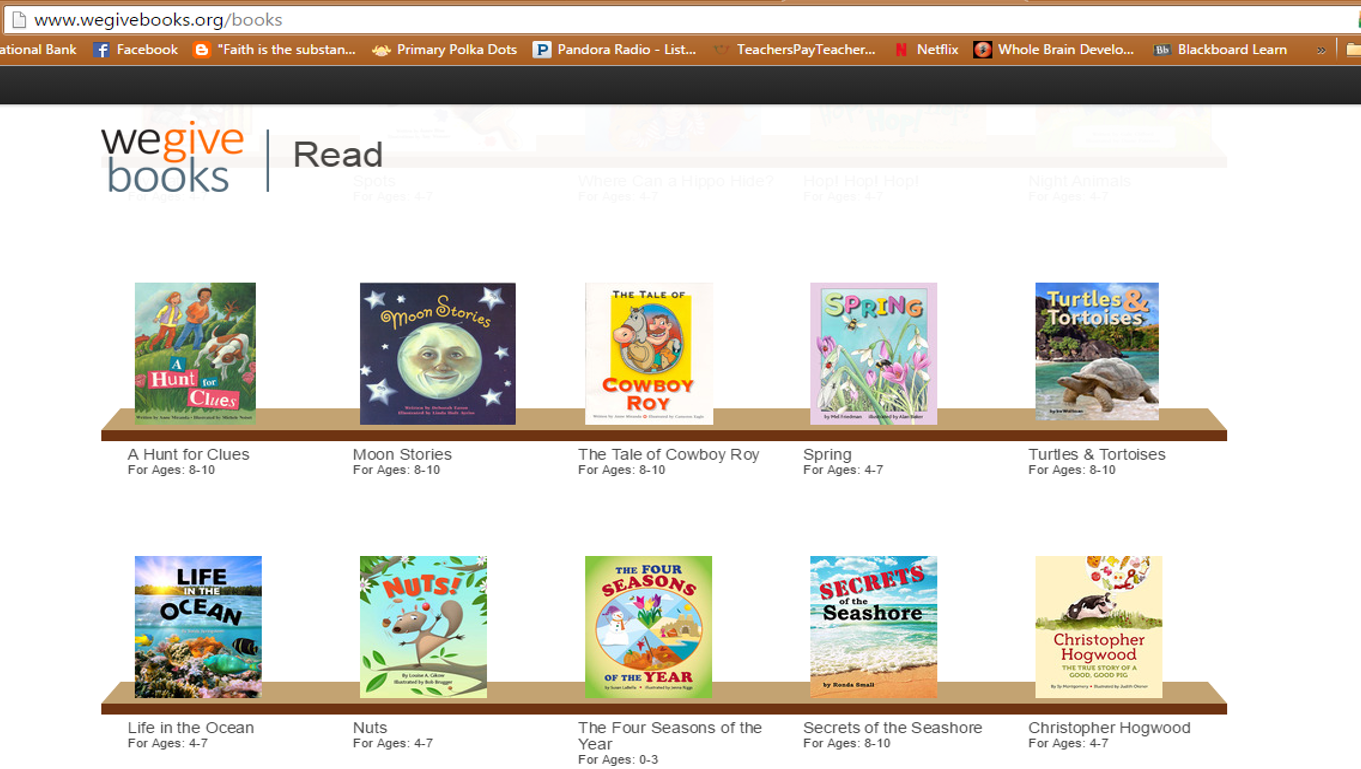Screen dimensions: 1361x769
Task: Click the Turtles & Tortoises title link
Action: [x=1097, y=454]
